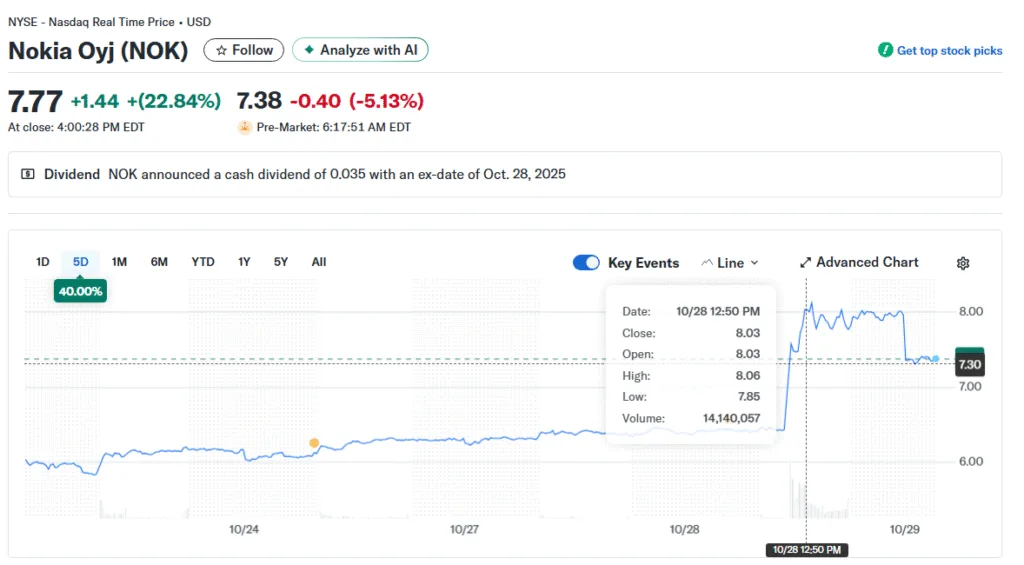Select the YTD time range
The image size is (1024, 565).
(x=202, y=262)
